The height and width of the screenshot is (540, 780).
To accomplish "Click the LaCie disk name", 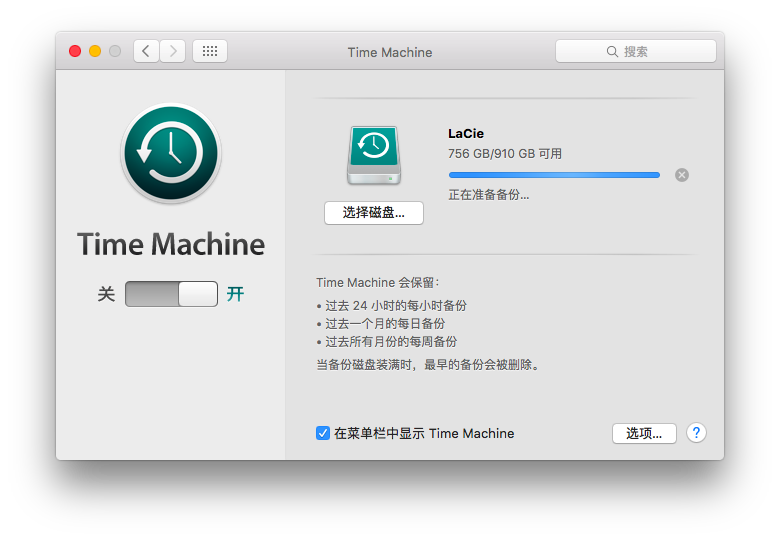I will coord(466,133).
